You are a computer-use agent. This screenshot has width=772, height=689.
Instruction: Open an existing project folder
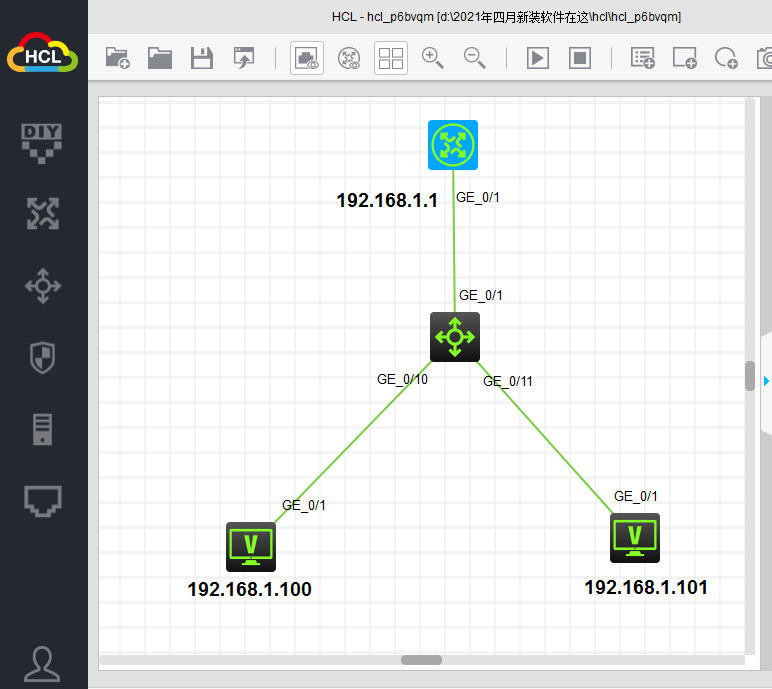pyautogui.click(x=160, y=58)
